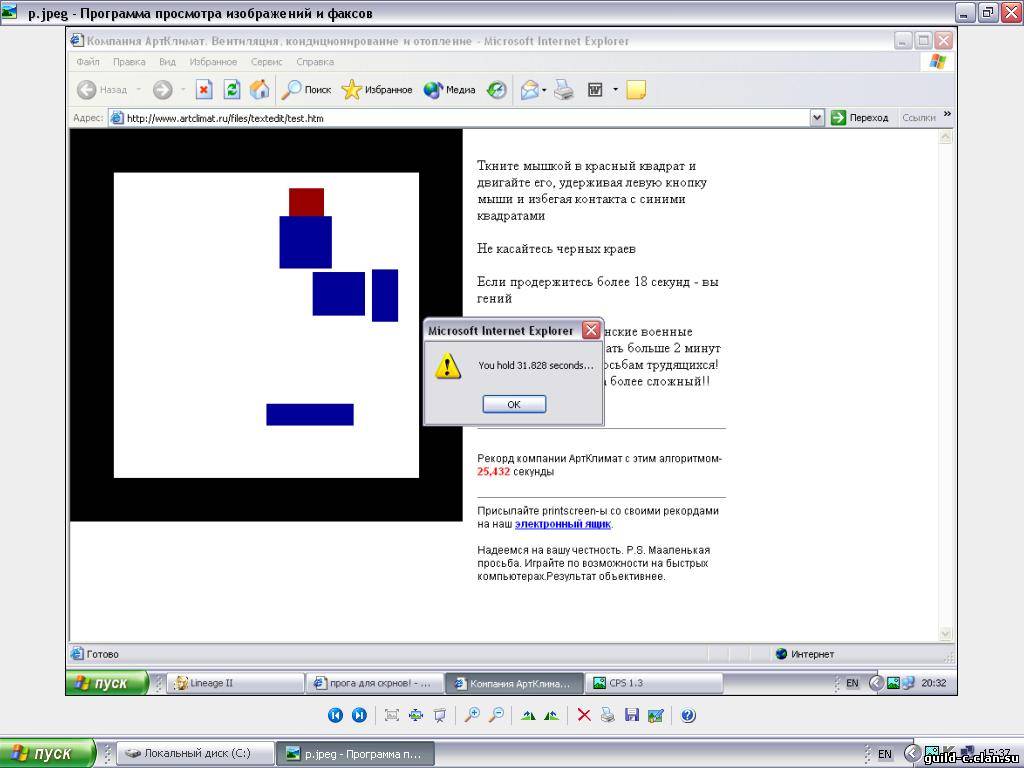1024x768 pixels.
Task: Click the yellow note icon in IE toolbar
Action: click(636, 89)
